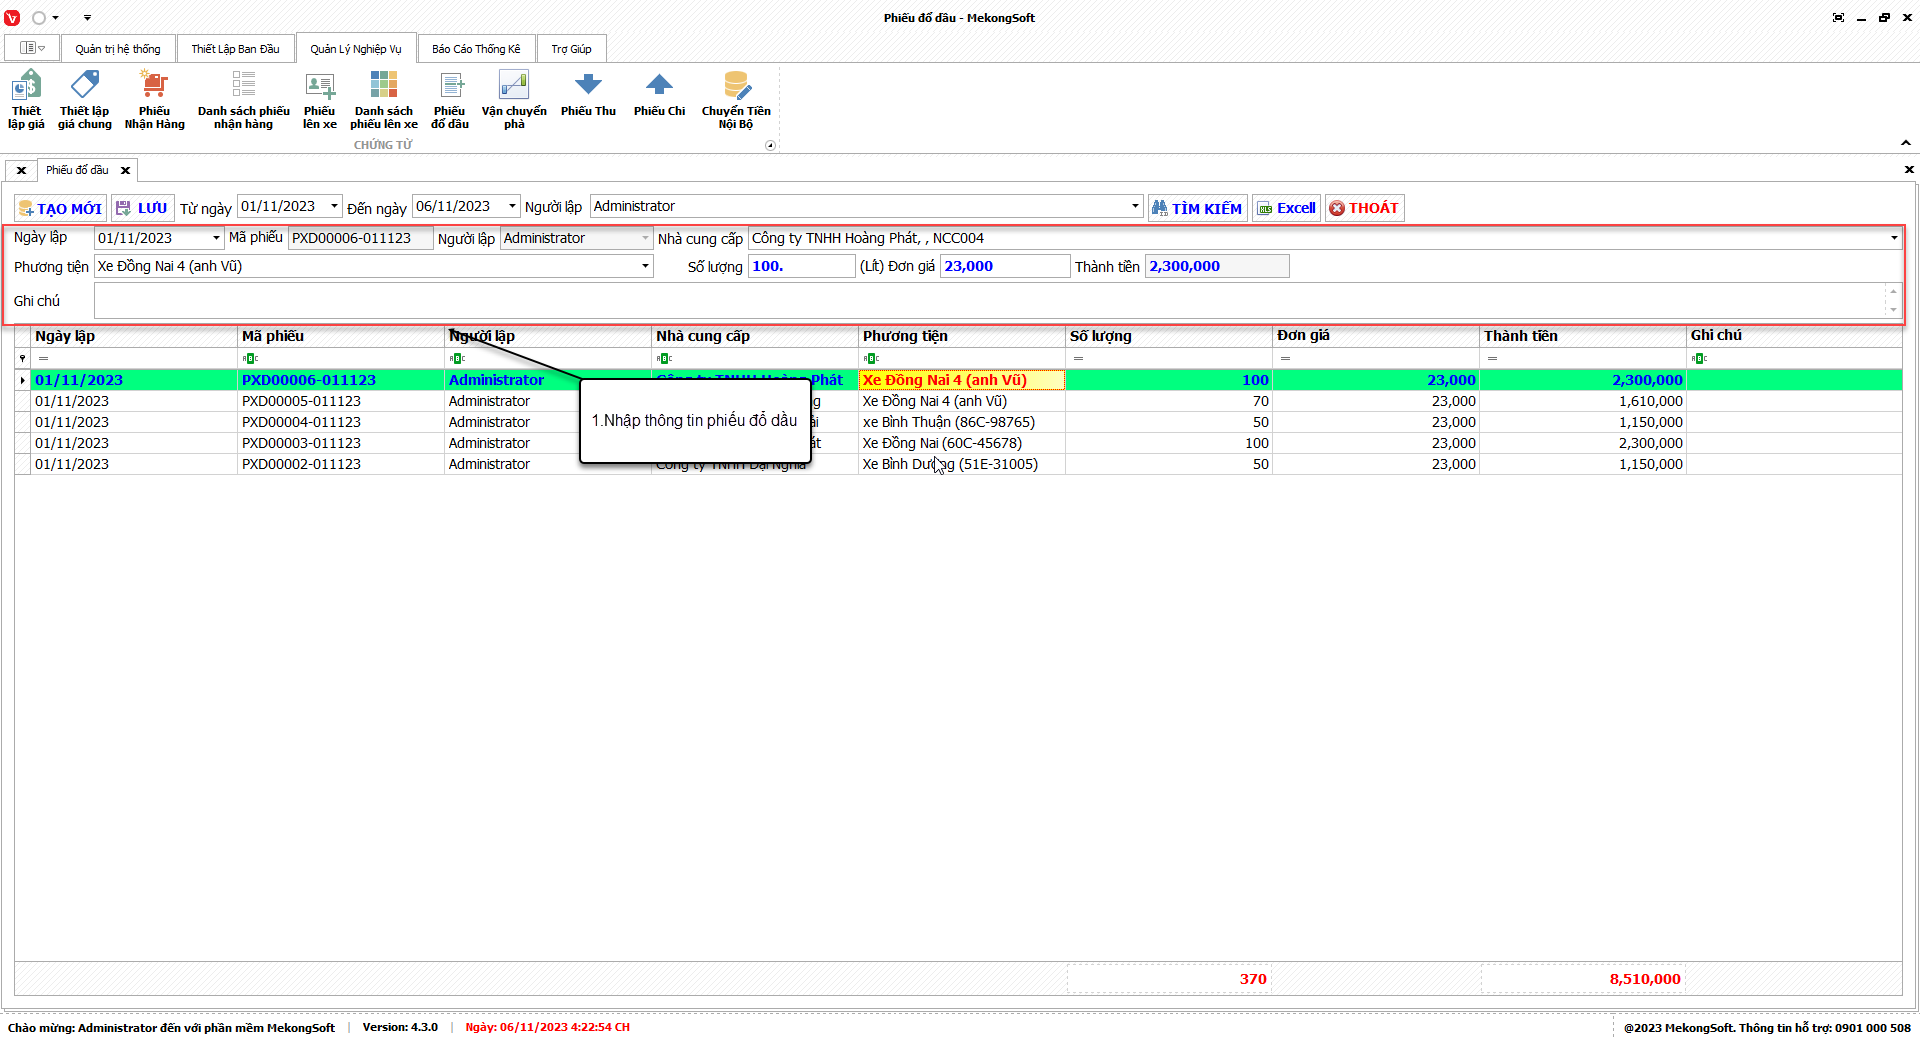Image resolution: width=1920 pixels, height=1039 pixels.
Task: Open the Thiết Lập Ban Đầu tab
Action: (235, 49)
